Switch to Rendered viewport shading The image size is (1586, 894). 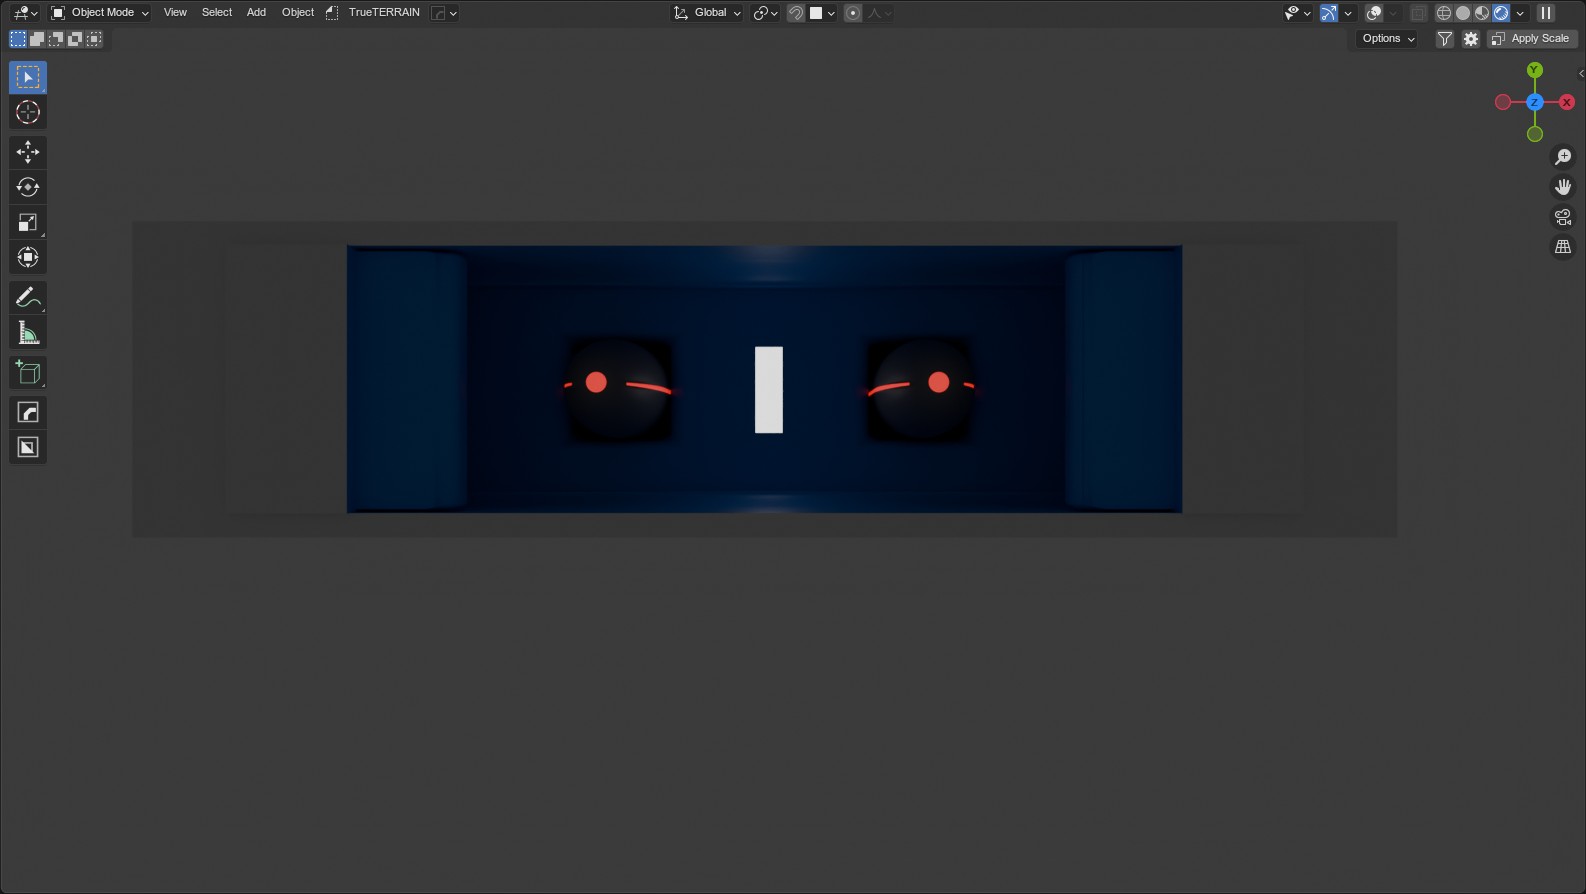click(x=1501, y=13)
